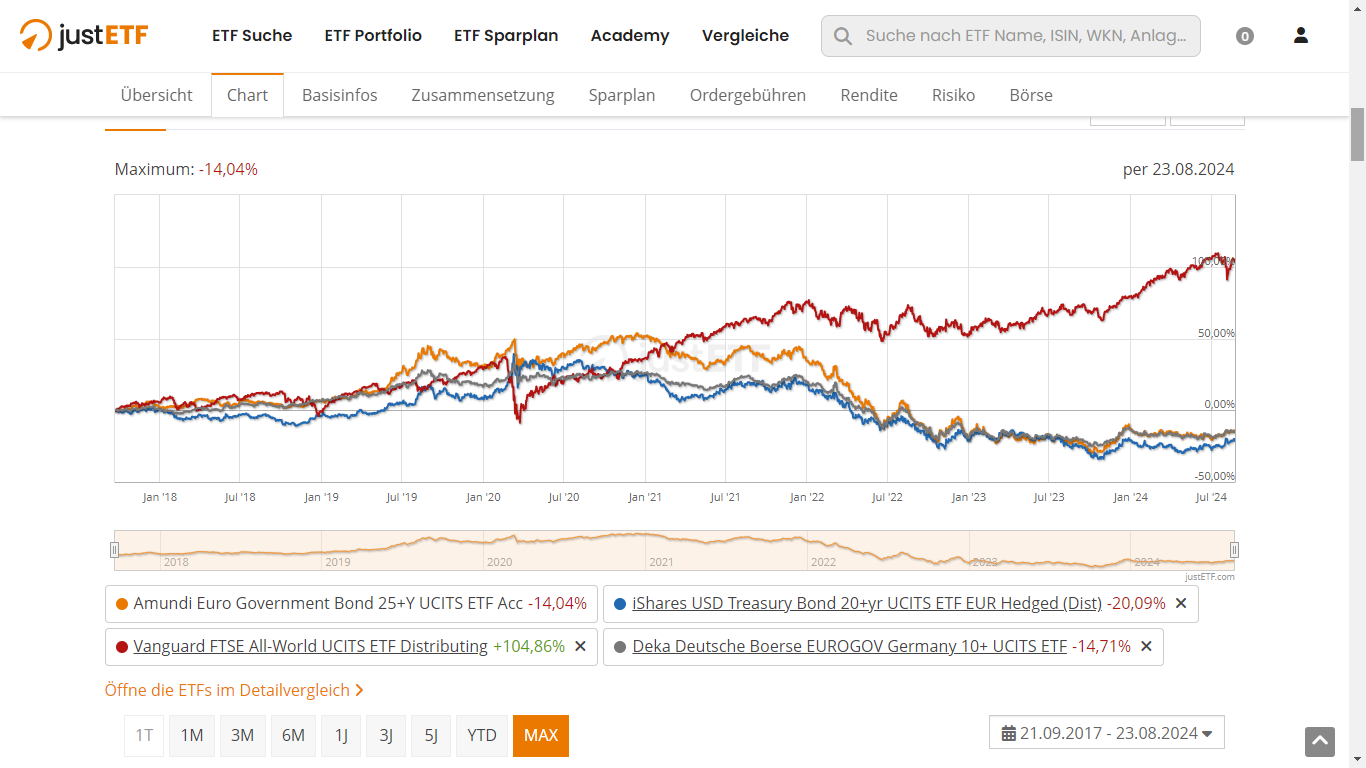Expand the Academy navigation menu
1366x768 pixels.
pyautogui.click(x=630, y=36)
